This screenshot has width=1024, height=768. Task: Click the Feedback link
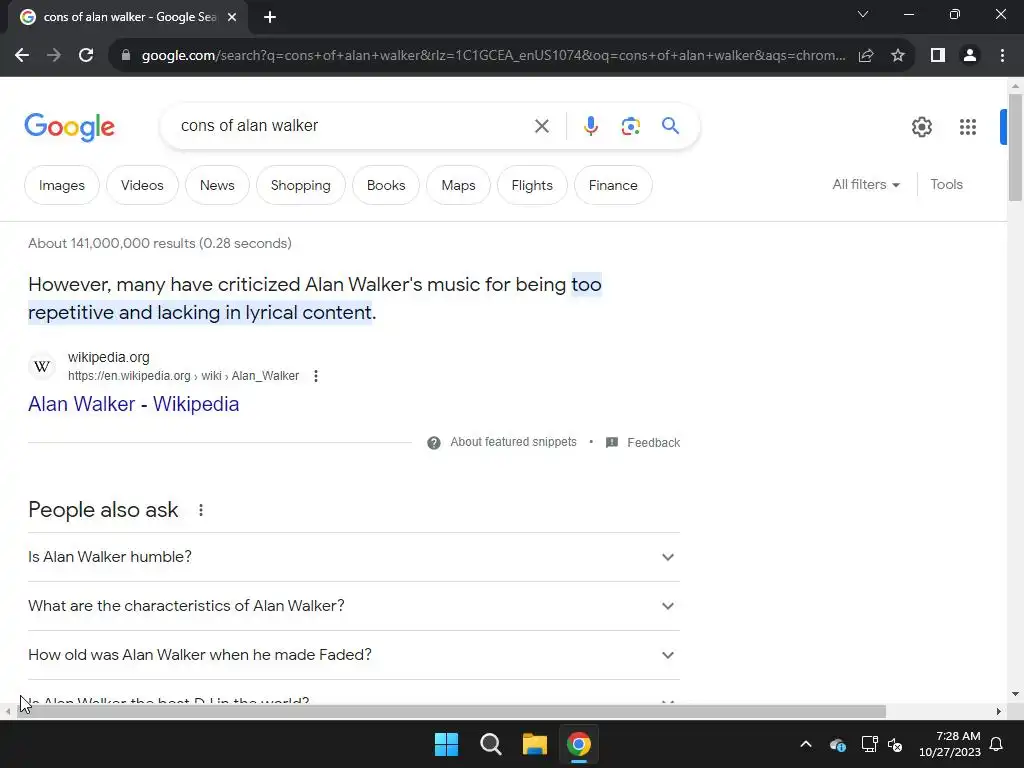point(653,443)
